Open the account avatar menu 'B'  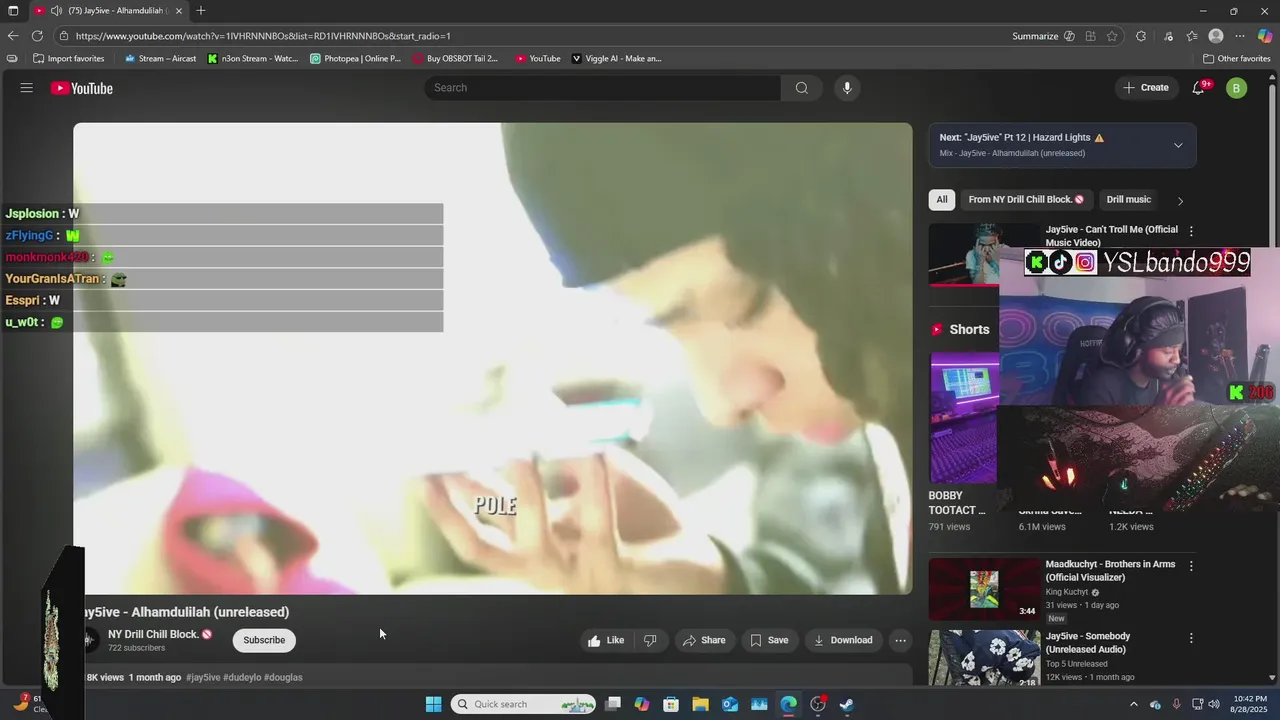pyautogui.click(x=1236, y=88)
